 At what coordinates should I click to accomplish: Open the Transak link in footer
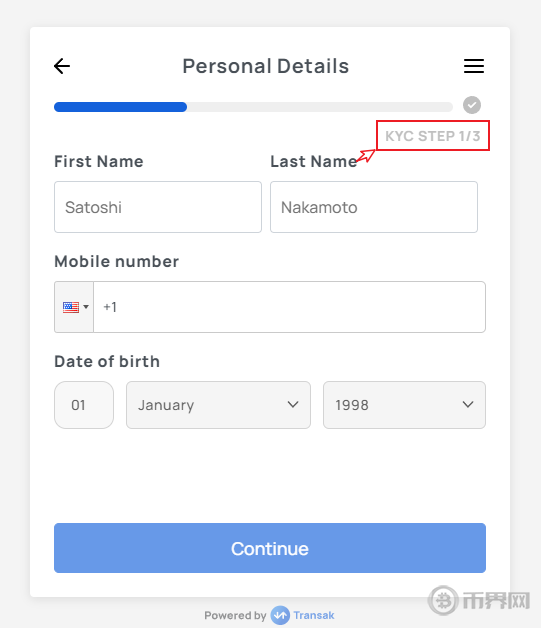tap(314, 615)
